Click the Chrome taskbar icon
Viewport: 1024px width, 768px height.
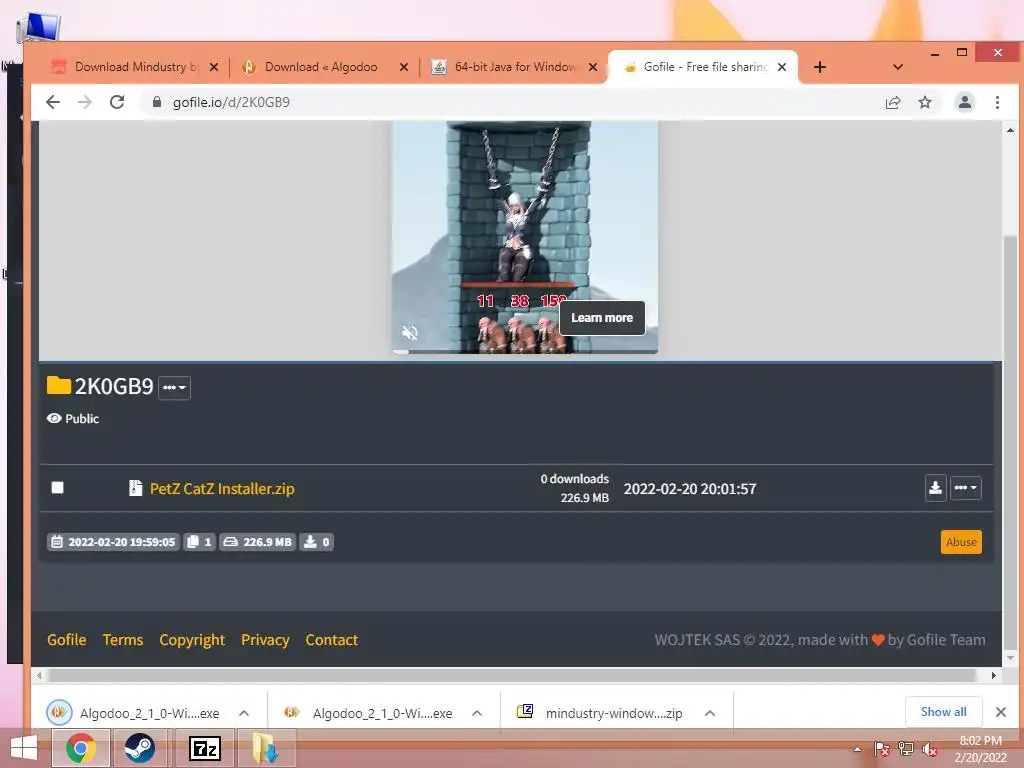coord(81,748)
